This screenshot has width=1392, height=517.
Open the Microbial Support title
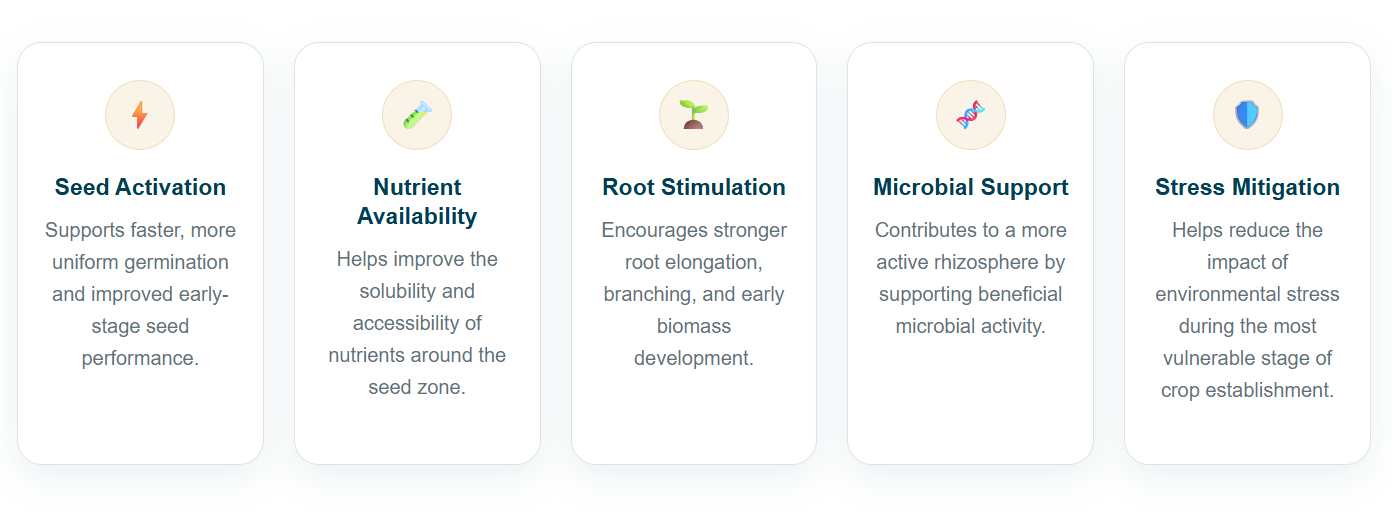(x=970, y=187)
